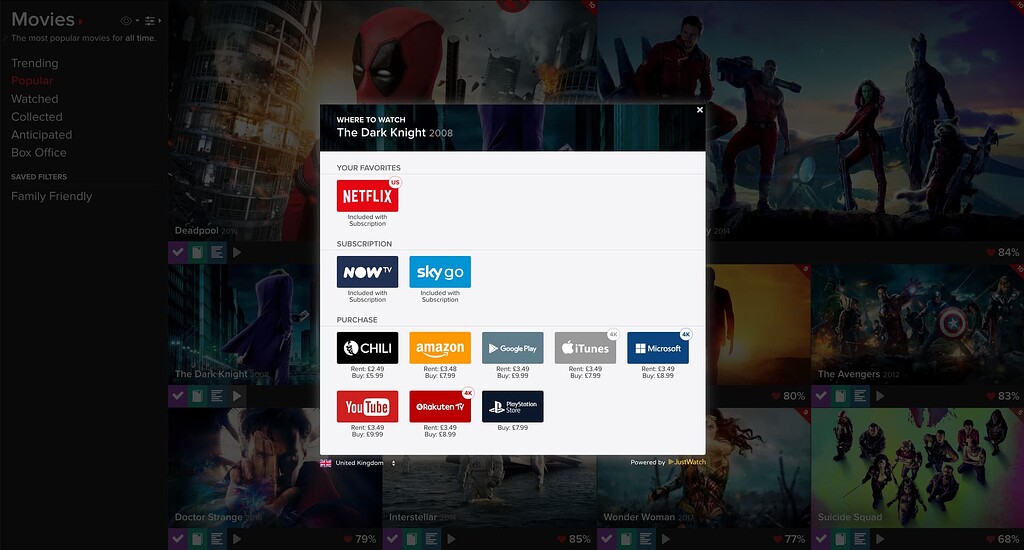Image resolution: width=1024 pixels, height=550 pixels.
Task: Open the list icon under Suicide Squad
Action: coord(860,539)
